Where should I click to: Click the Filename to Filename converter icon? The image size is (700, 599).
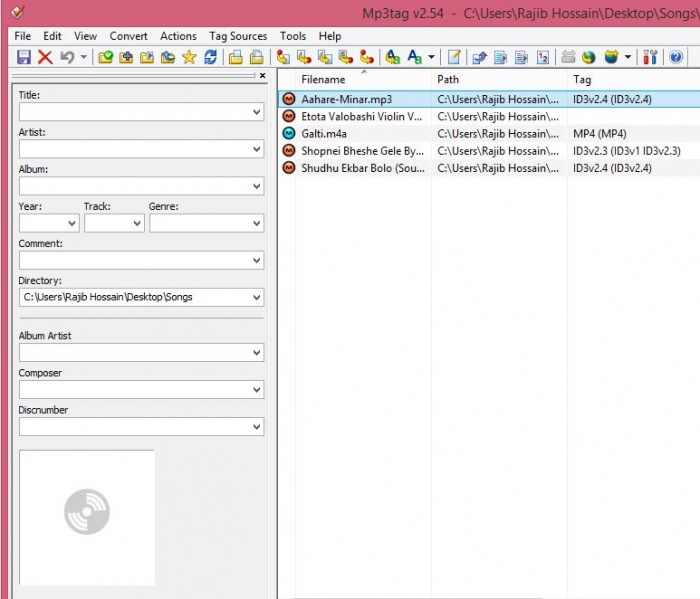tap(325, 57)
